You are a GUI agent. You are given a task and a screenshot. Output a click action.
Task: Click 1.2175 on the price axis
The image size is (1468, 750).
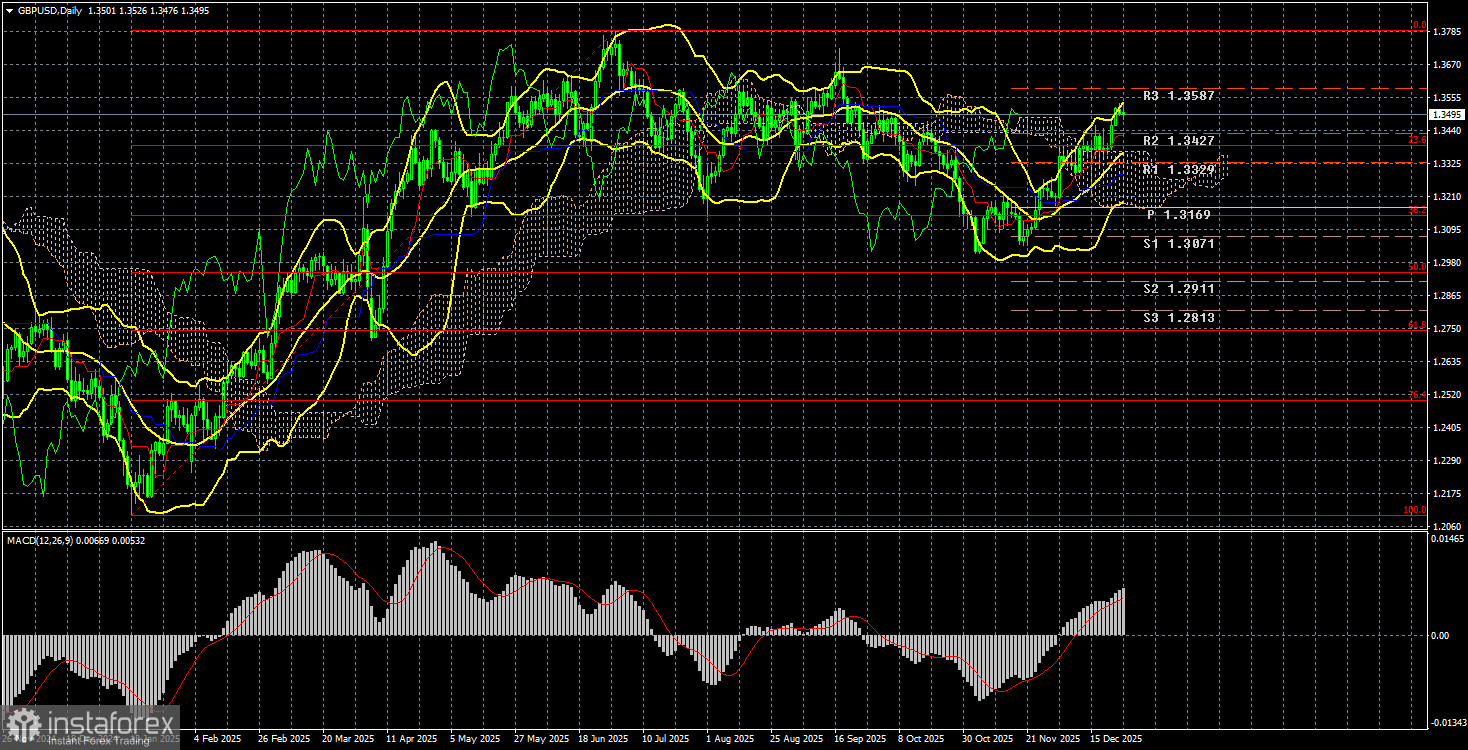[x=1448, y=494]
